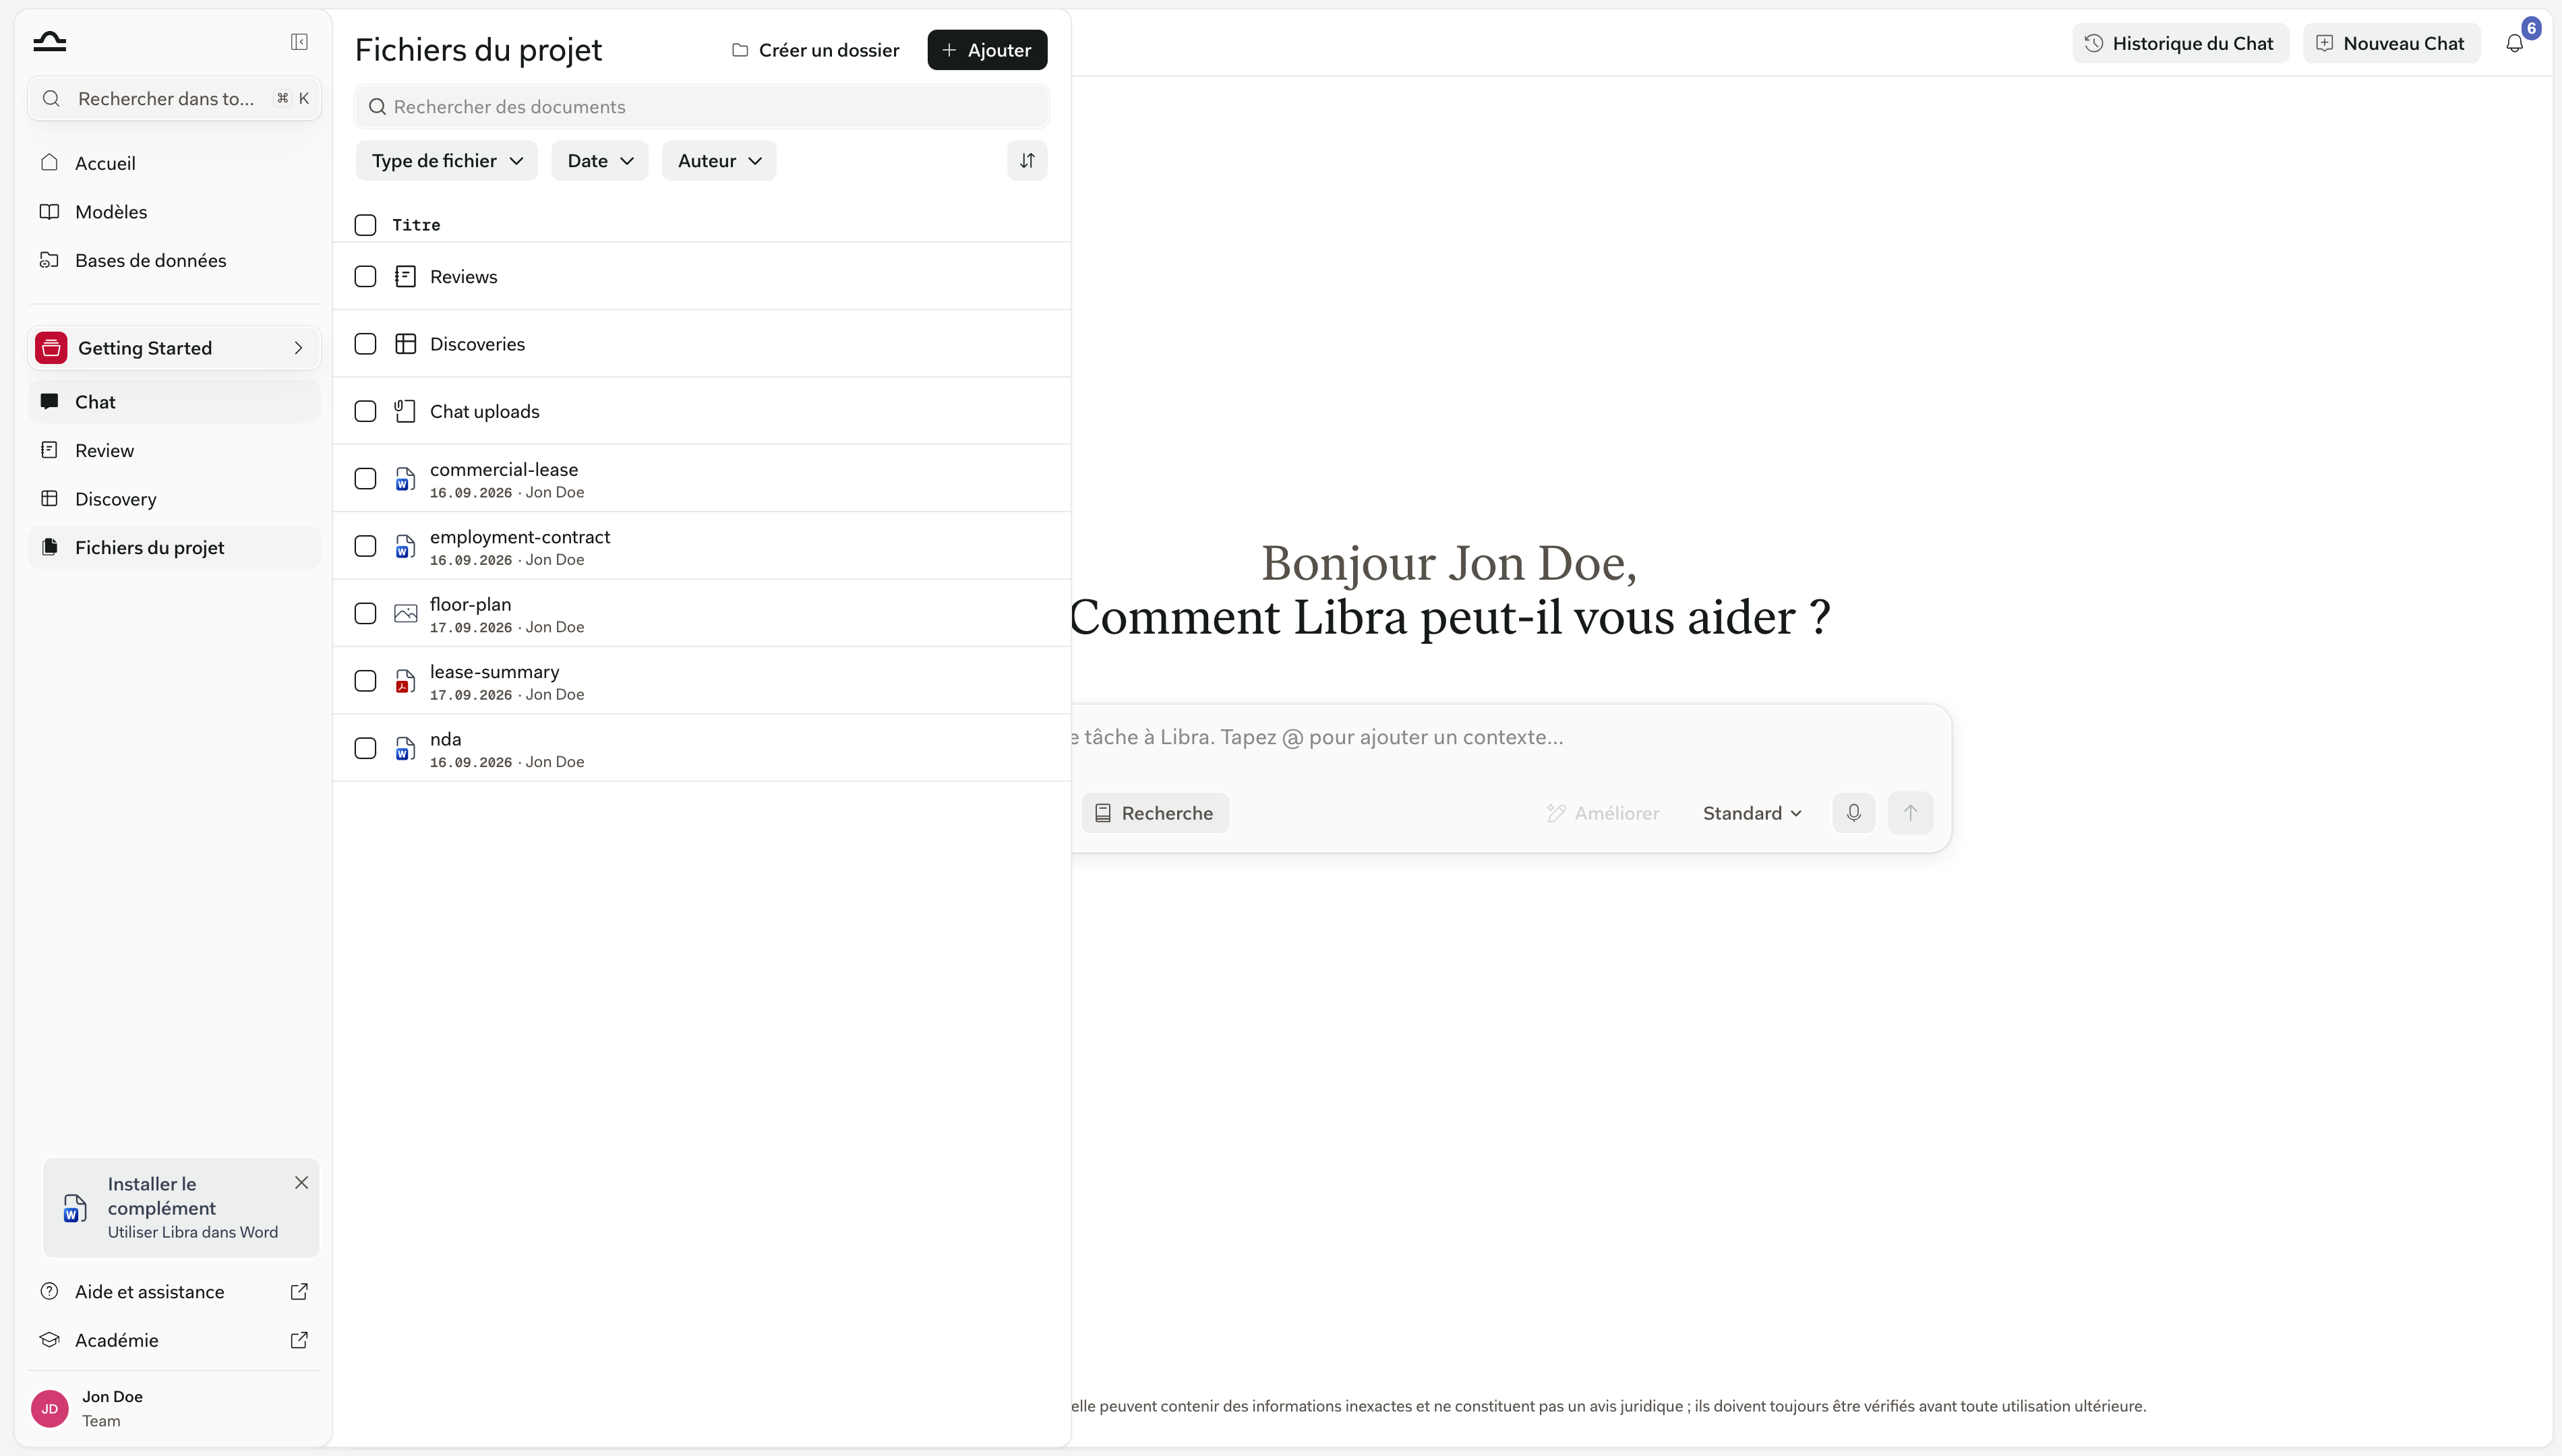Open Aide et assistance external link
This screenshot has height=1456, width=2562.
(x=299, y=1292)
